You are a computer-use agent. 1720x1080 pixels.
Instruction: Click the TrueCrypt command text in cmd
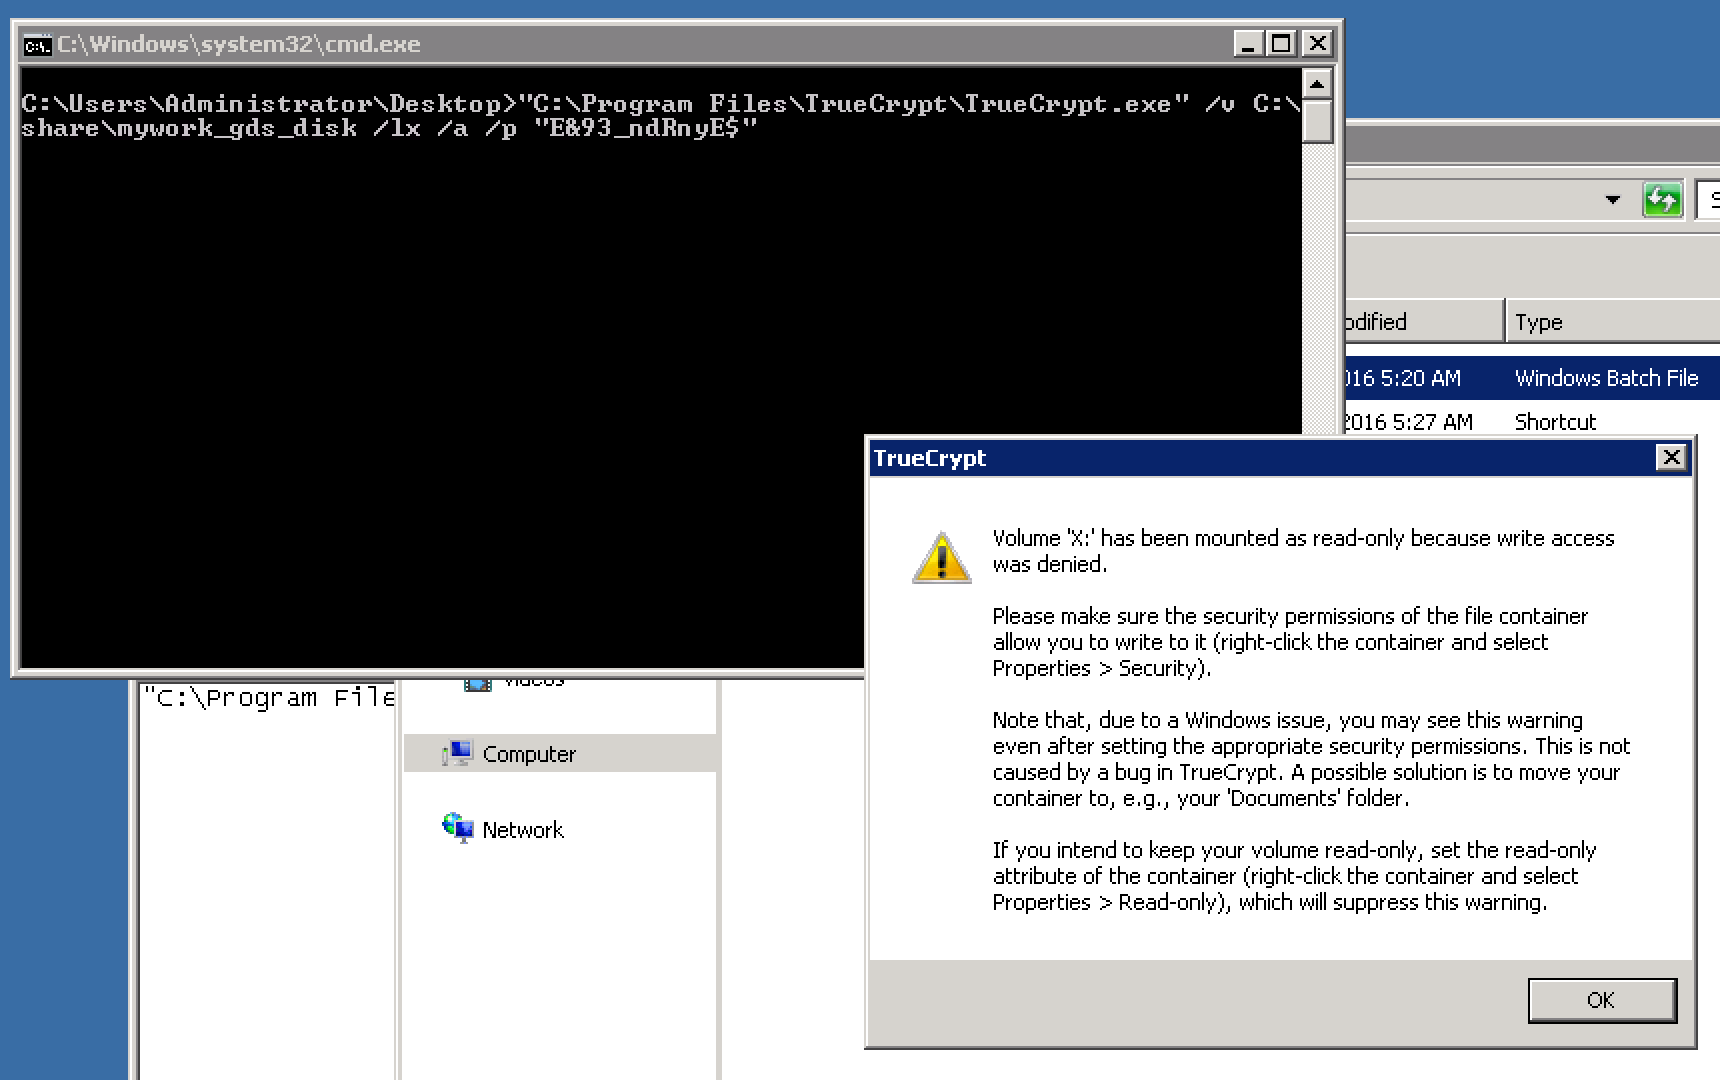pos(660,116)
